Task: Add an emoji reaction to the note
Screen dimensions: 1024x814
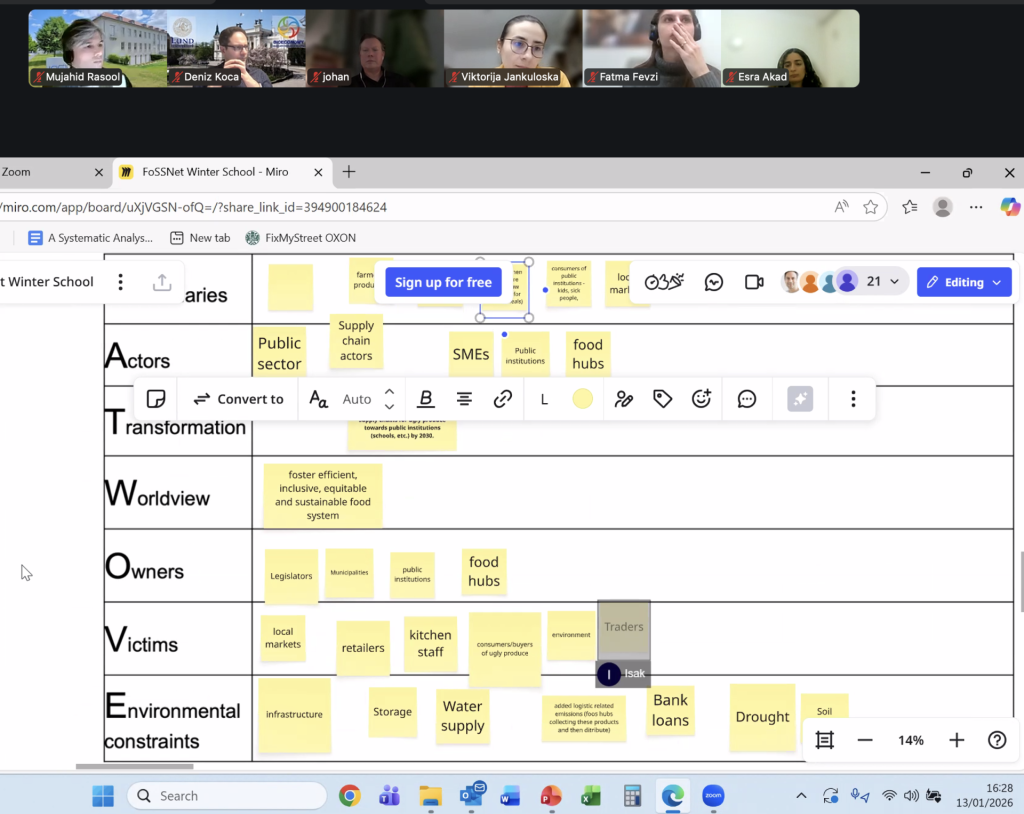Action: tap(702, 399)
